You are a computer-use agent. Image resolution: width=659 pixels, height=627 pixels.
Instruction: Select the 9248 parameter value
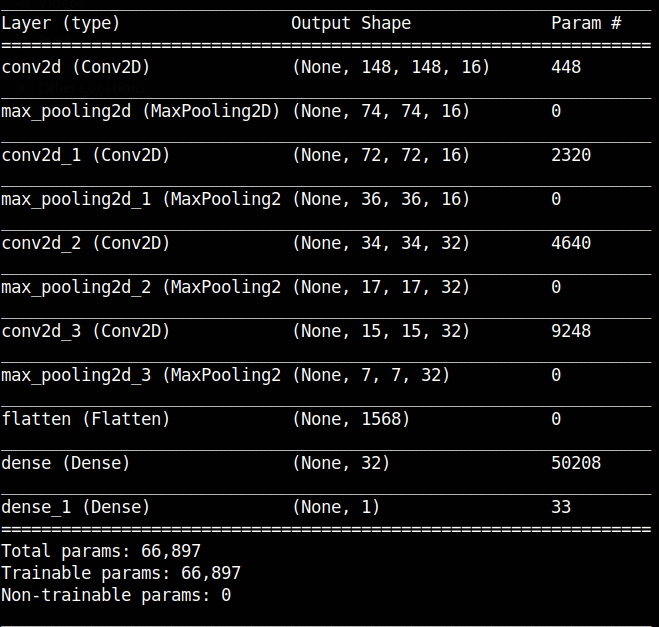pos(571,331)
